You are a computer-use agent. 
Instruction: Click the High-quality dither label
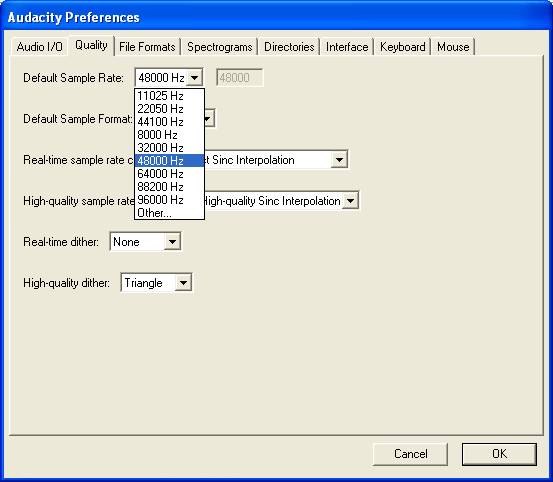[66, 283]
